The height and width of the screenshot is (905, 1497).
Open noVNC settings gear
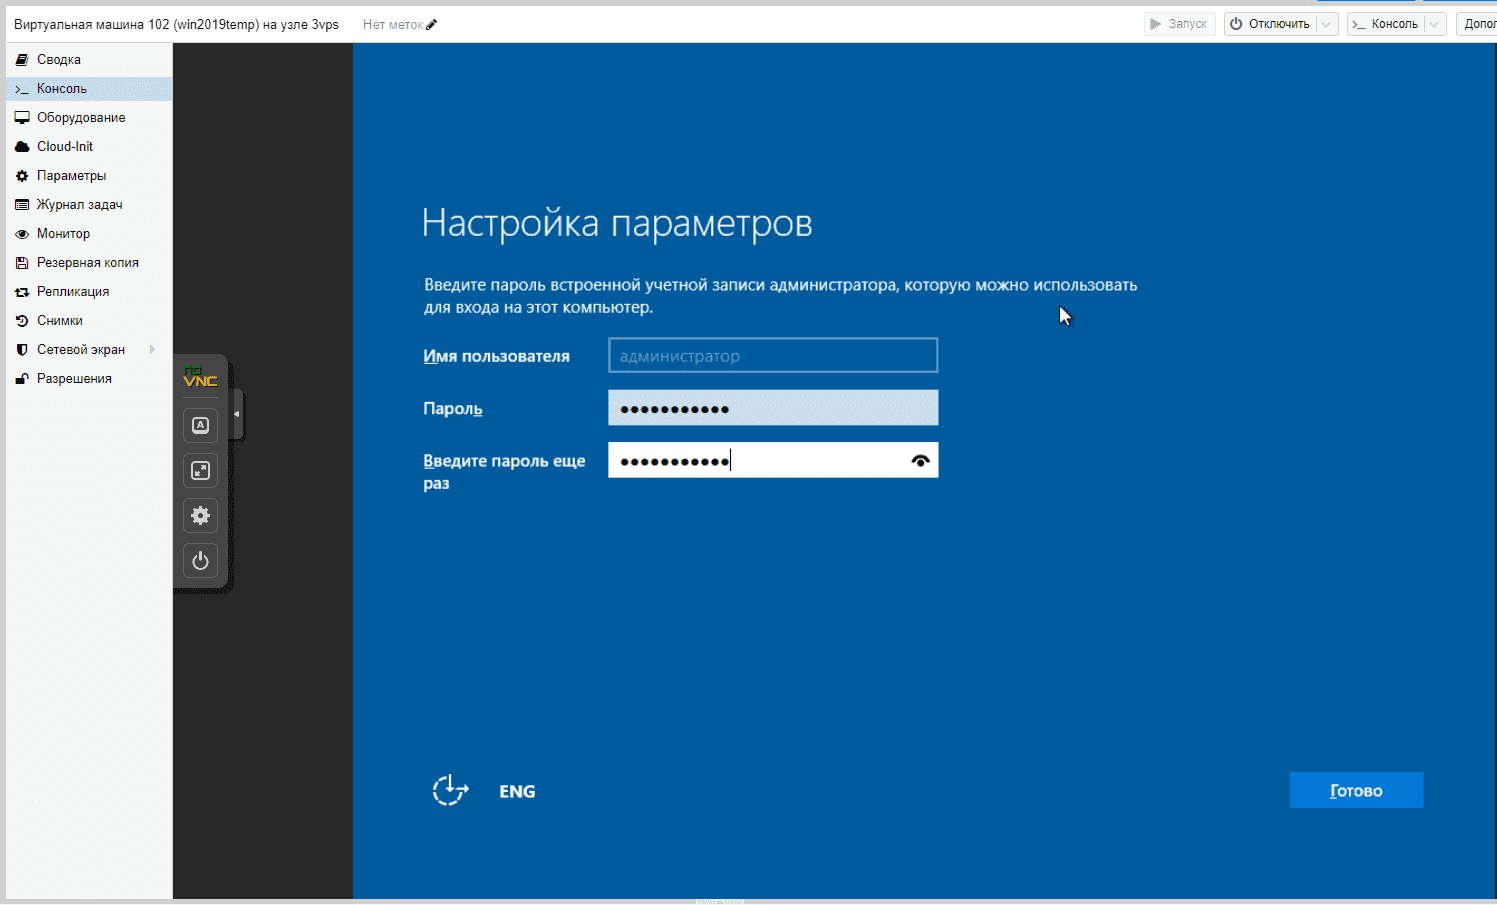coord(200,515)
